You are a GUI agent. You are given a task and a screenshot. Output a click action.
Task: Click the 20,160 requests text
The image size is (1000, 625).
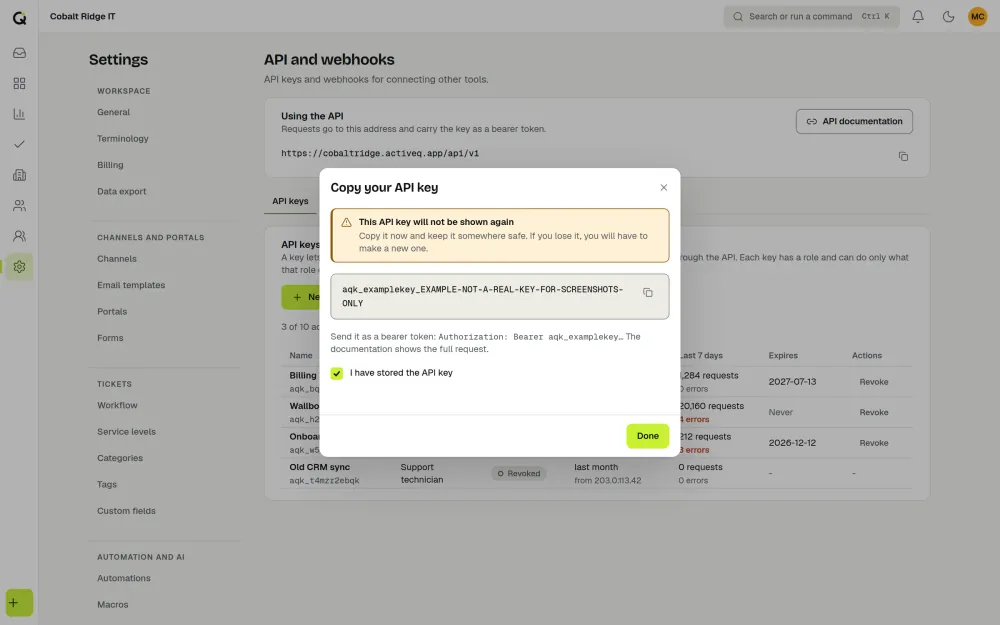tap(711, 406)
